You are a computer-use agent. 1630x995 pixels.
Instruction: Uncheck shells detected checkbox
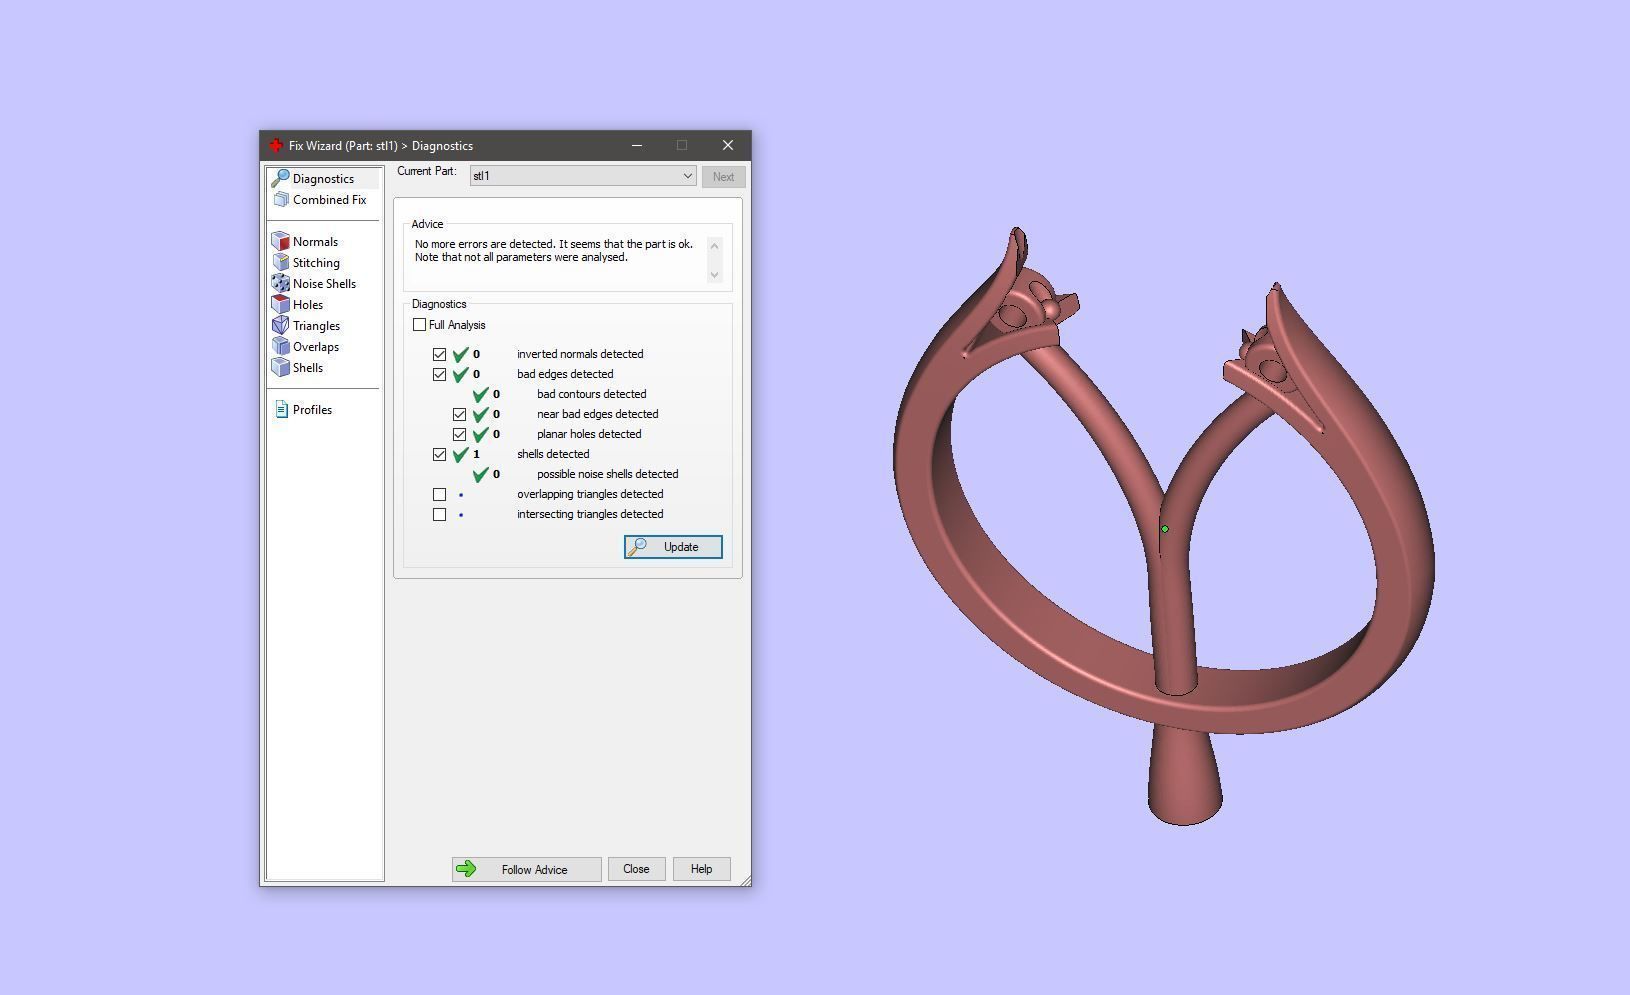pos(439,454)
